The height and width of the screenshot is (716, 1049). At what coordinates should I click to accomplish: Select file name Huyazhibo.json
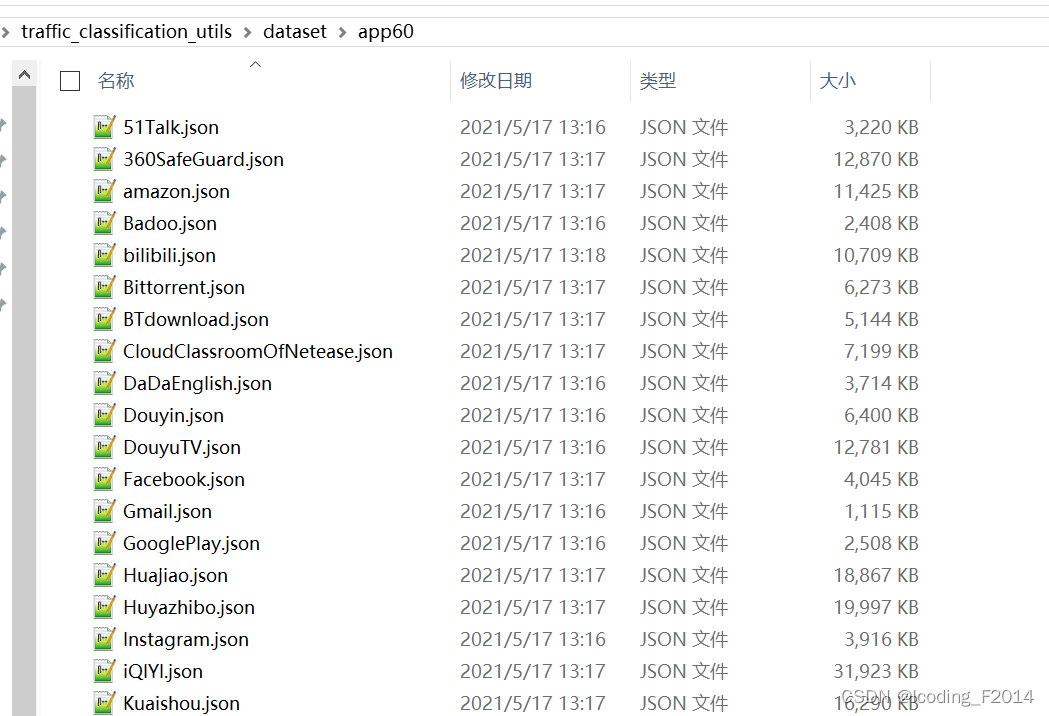[x=189, y=608]
